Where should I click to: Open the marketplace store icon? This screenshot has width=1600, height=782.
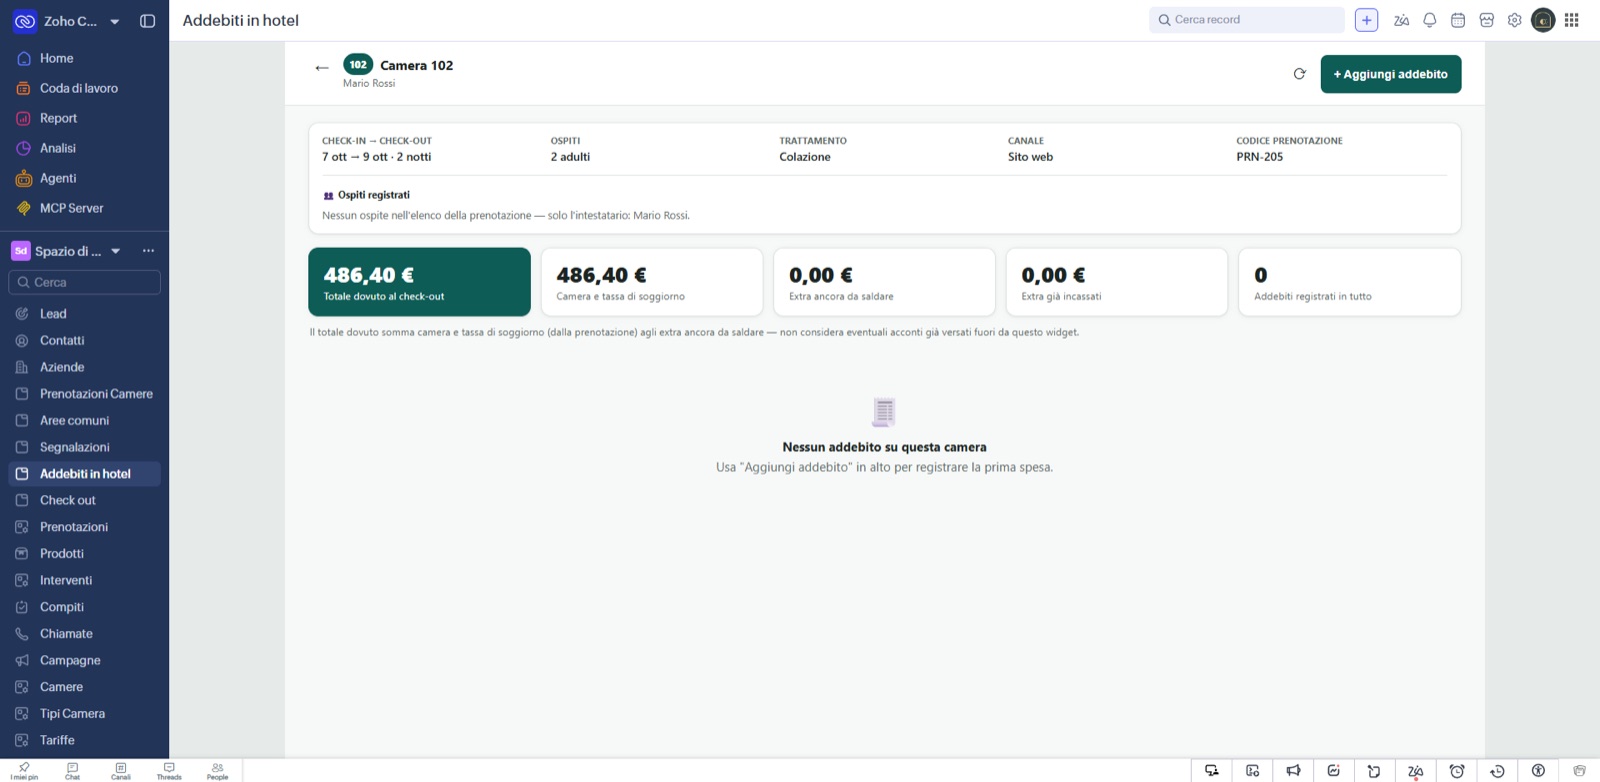tap(1487, 20)
